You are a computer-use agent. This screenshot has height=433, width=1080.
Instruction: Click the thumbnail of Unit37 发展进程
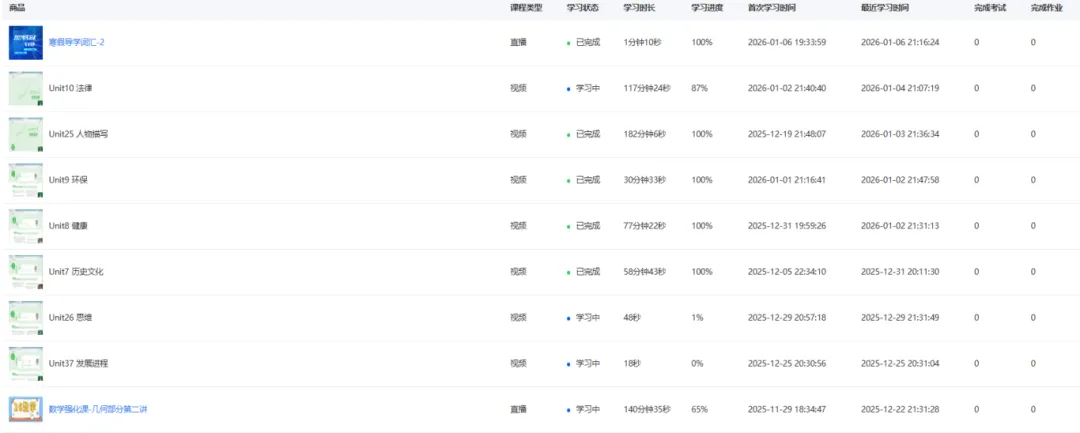[25, 363]
